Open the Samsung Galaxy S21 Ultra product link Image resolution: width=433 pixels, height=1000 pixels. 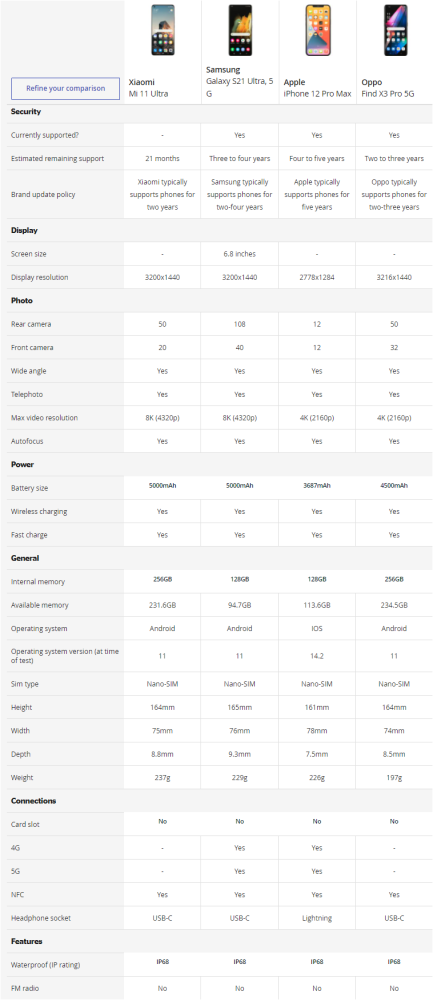(x=240, y=82)
